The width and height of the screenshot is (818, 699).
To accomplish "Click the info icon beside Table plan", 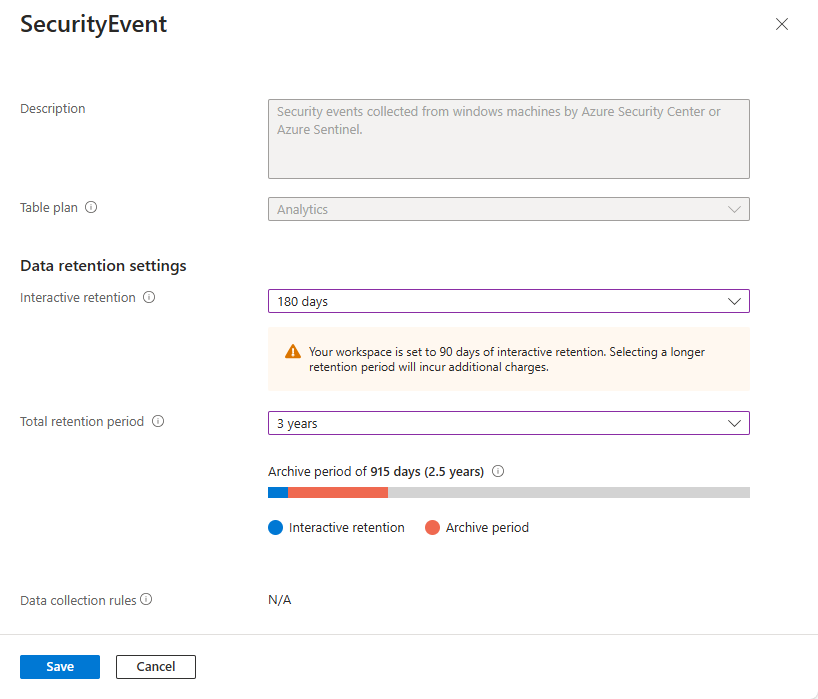I will [91, 208].
